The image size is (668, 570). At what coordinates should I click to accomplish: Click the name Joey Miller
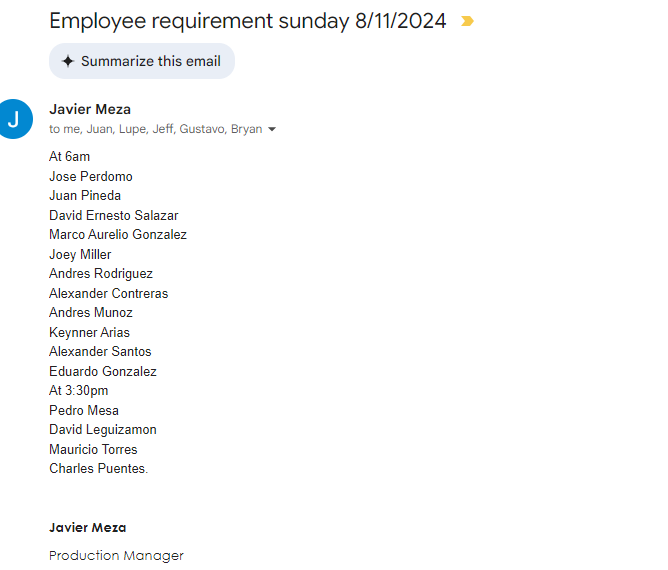pos(80,255)
